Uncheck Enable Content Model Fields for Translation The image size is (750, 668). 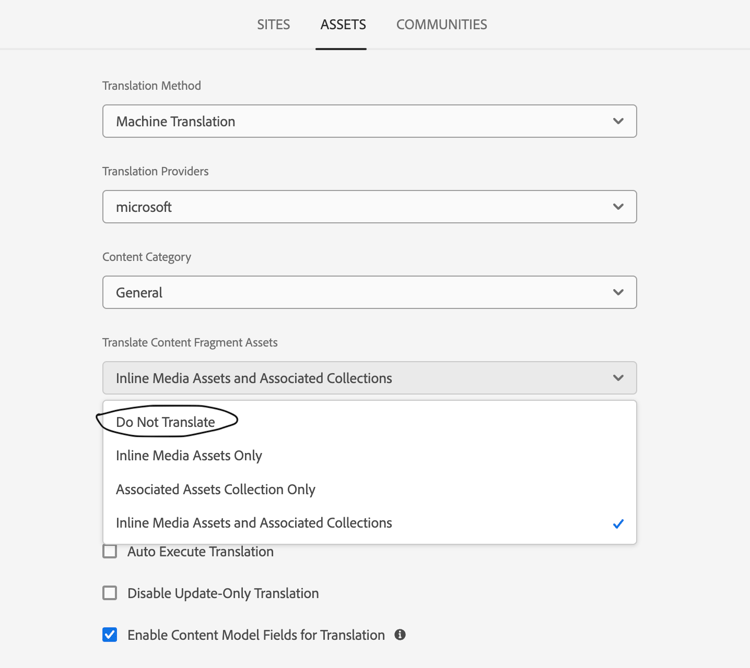tap(110, 635)
